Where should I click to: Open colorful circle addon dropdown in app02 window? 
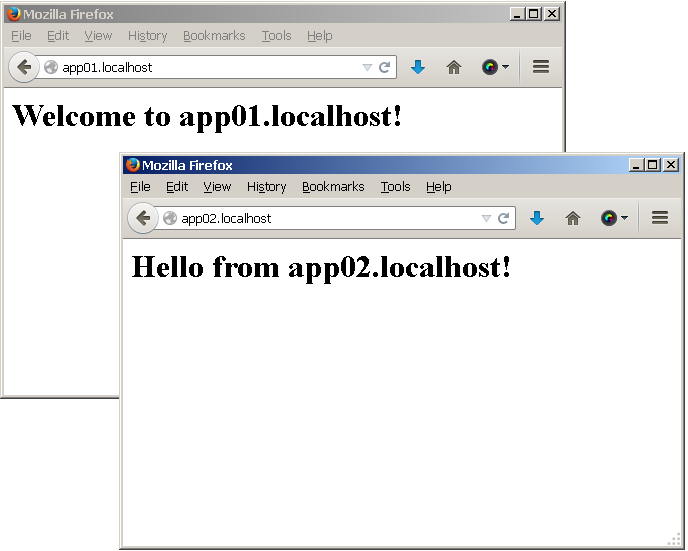tap(614, 218)
